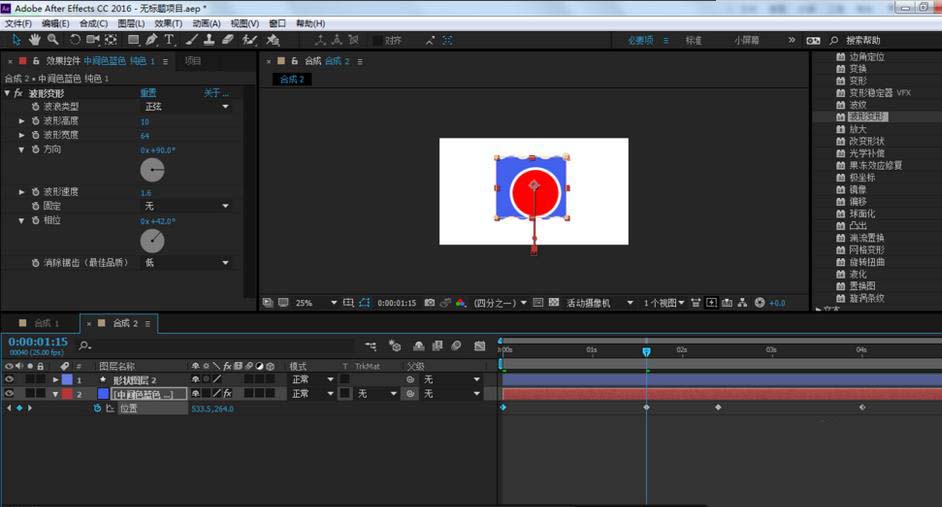Adjust the 方向 angle dial
This screenshot has height=507, width=942.
click(152, 170)
